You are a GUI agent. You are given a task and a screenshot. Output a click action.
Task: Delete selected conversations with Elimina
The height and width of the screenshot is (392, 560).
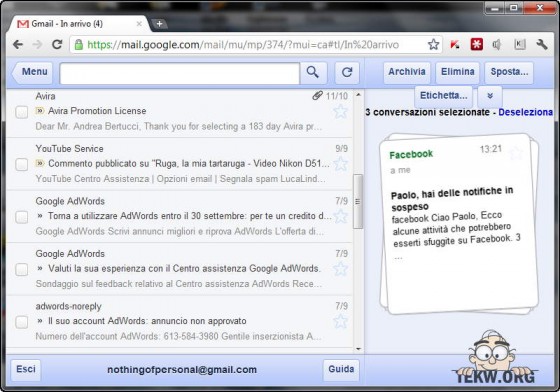[x=458, y=72]
